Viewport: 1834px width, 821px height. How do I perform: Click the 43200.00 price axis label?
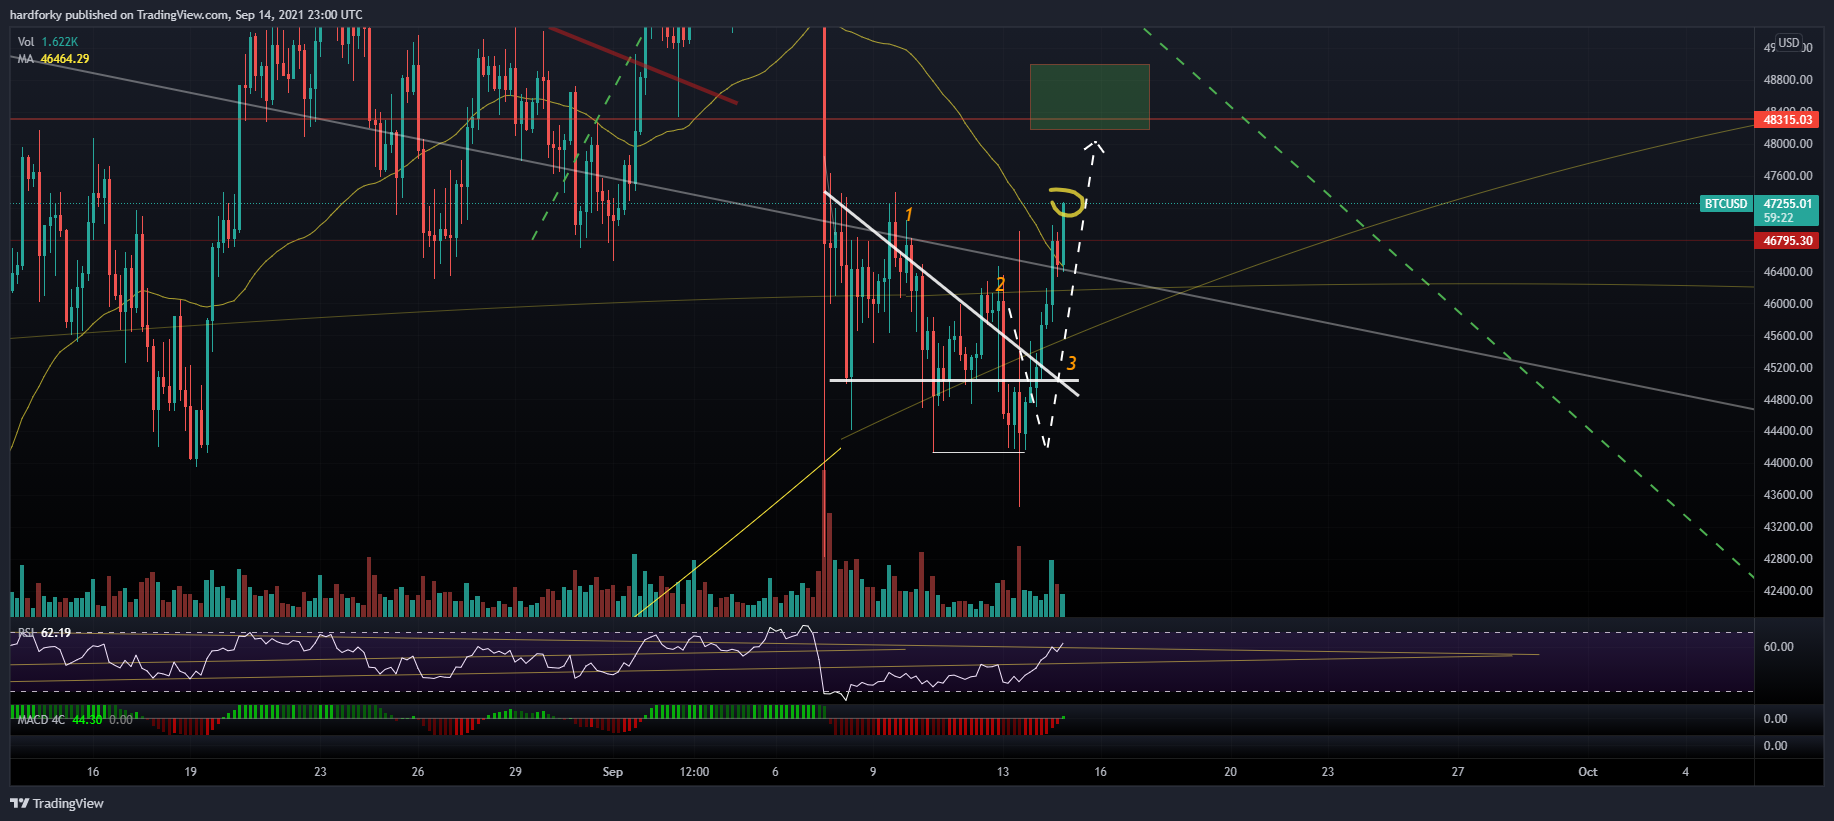(1788, 527)
